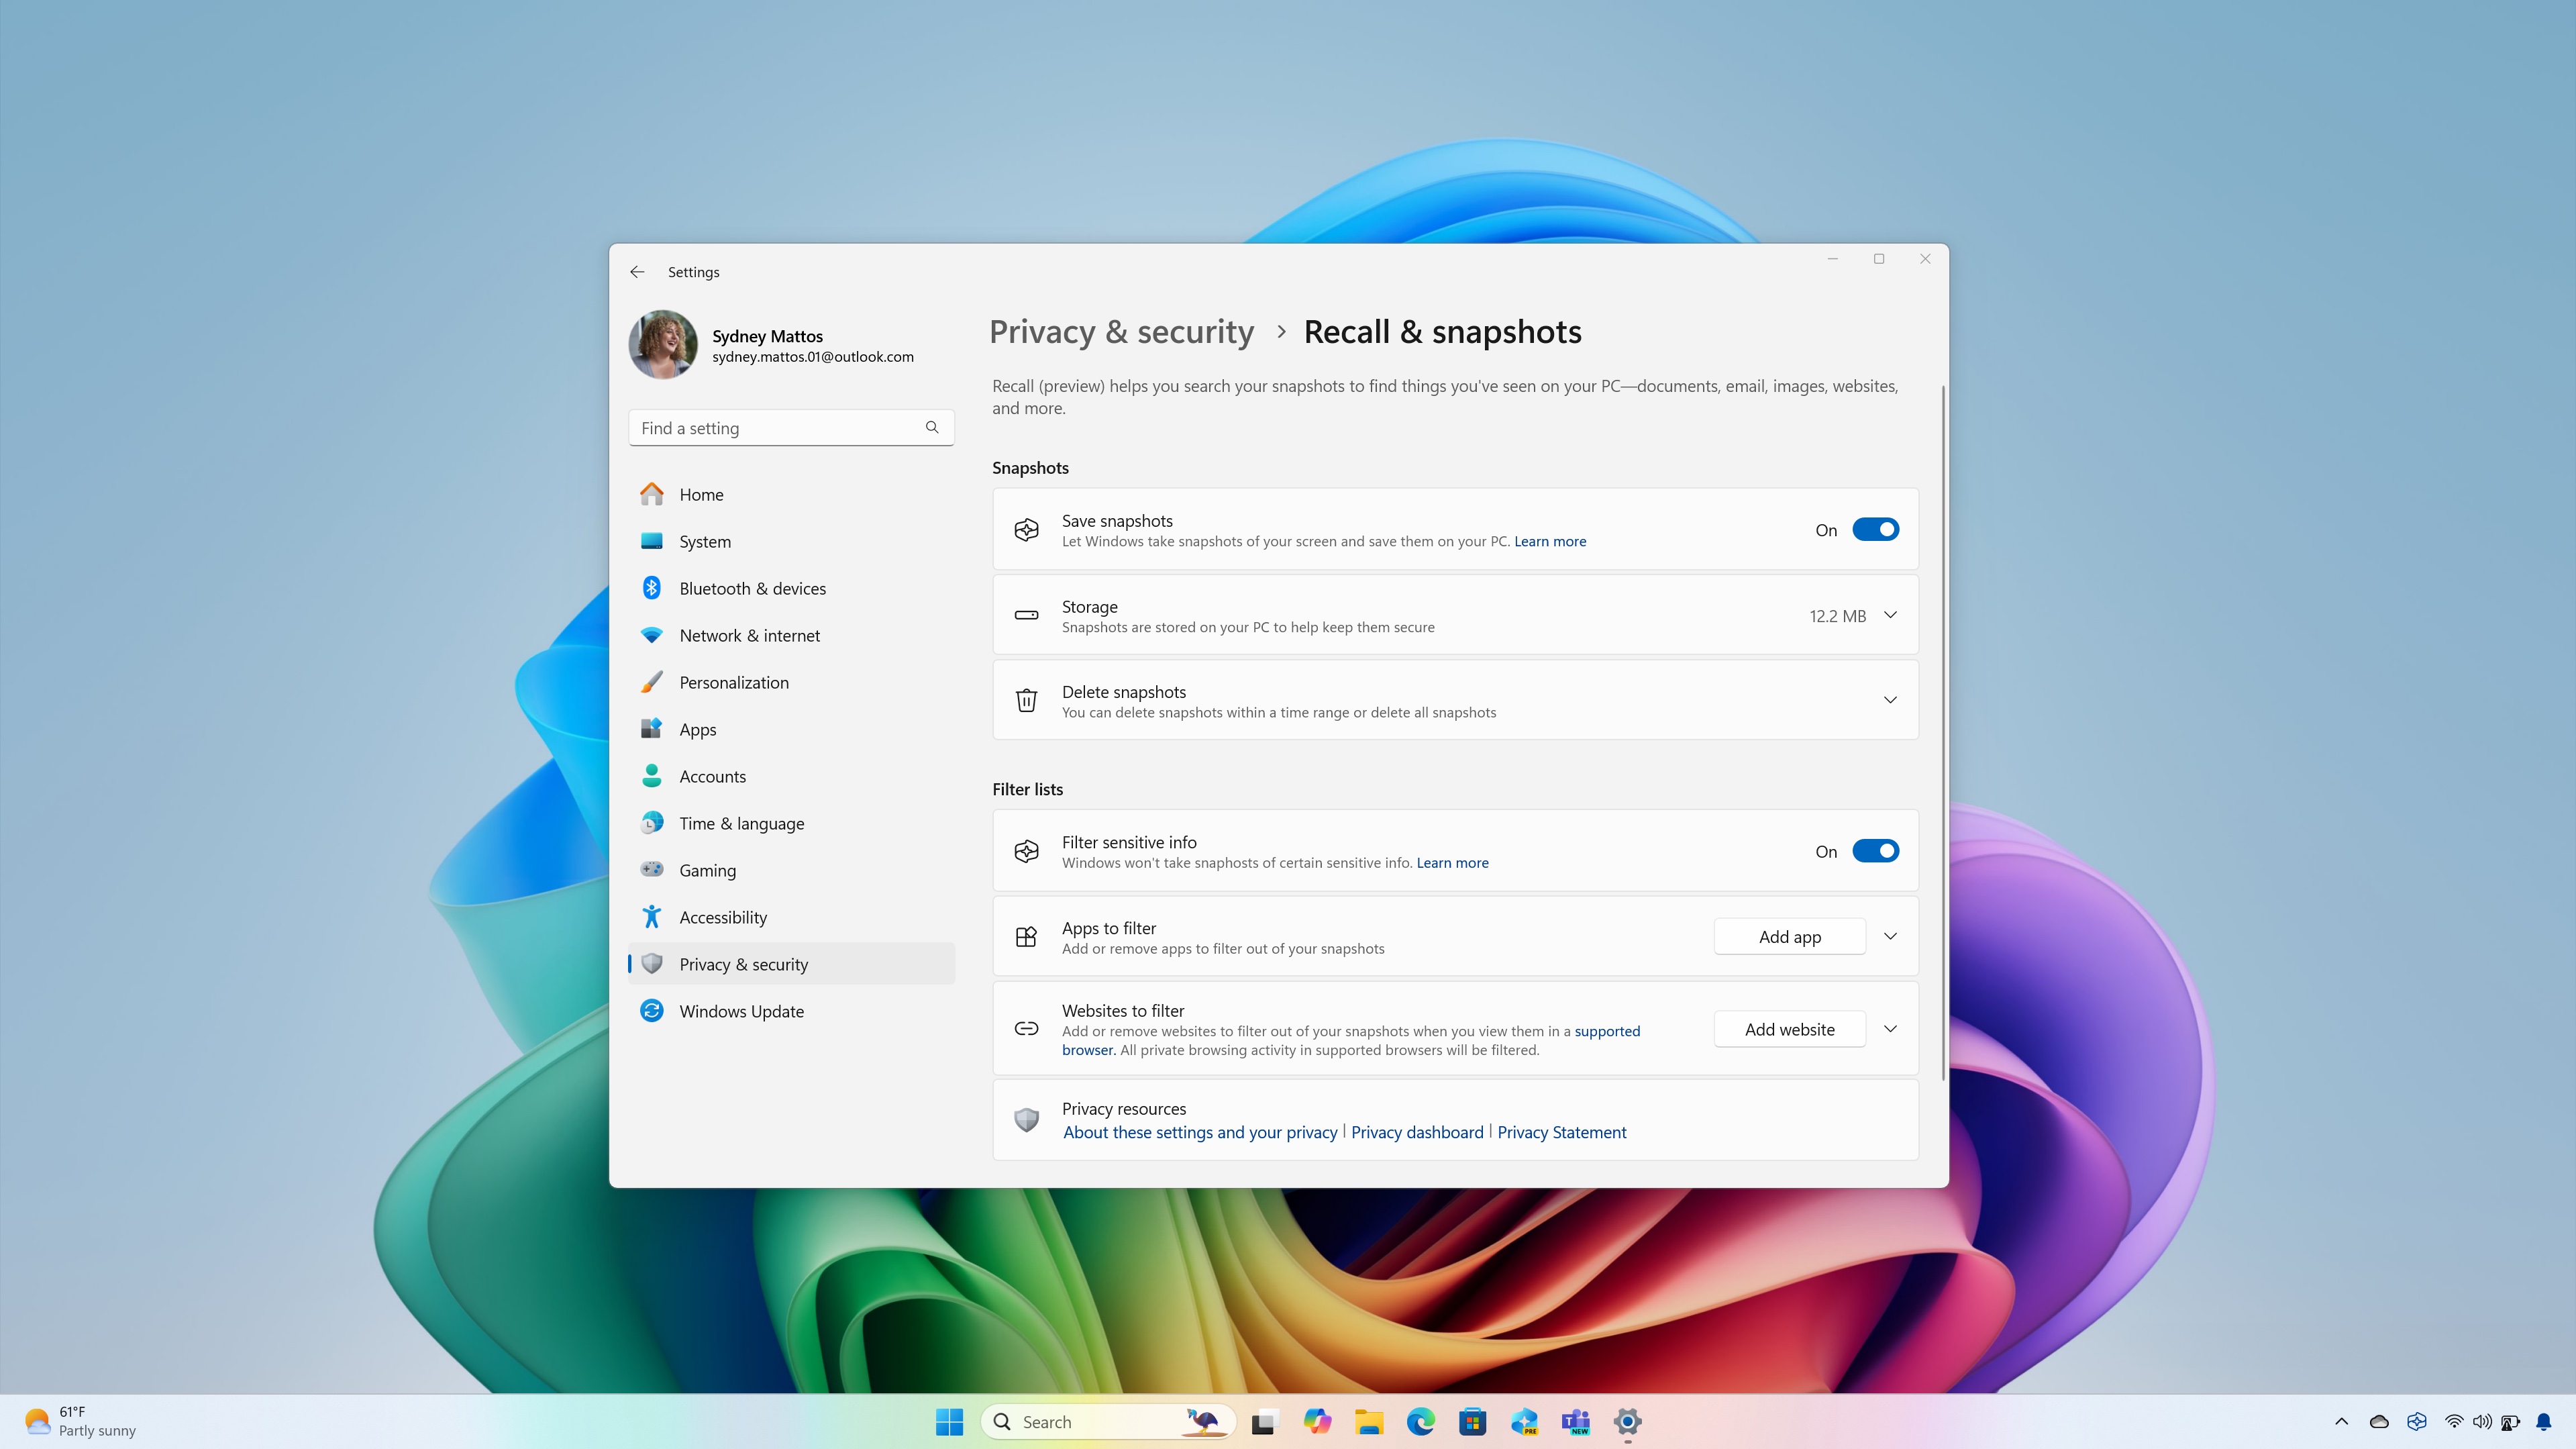
Task: Expand the Websites to filter section
Action: click(1890, 1028)
